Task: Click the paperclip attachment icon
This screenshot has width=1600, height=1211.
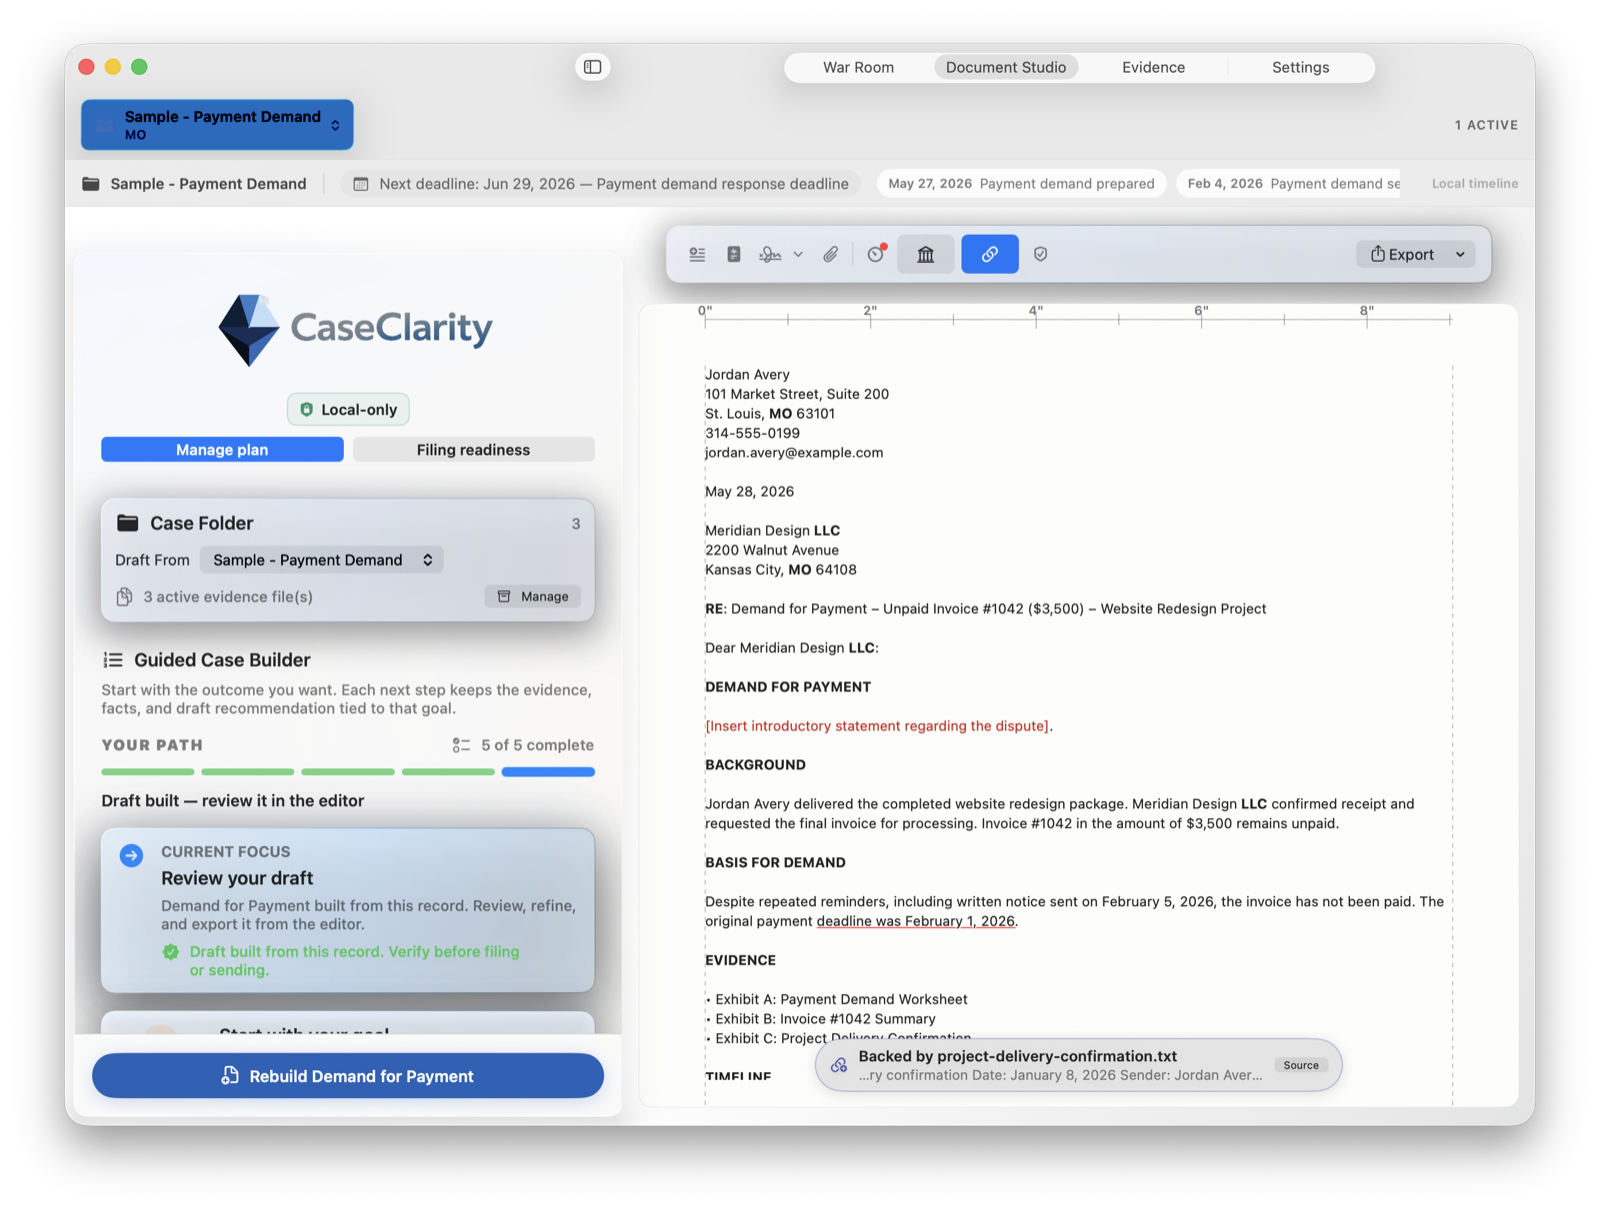Action: [x=830, y=255]
